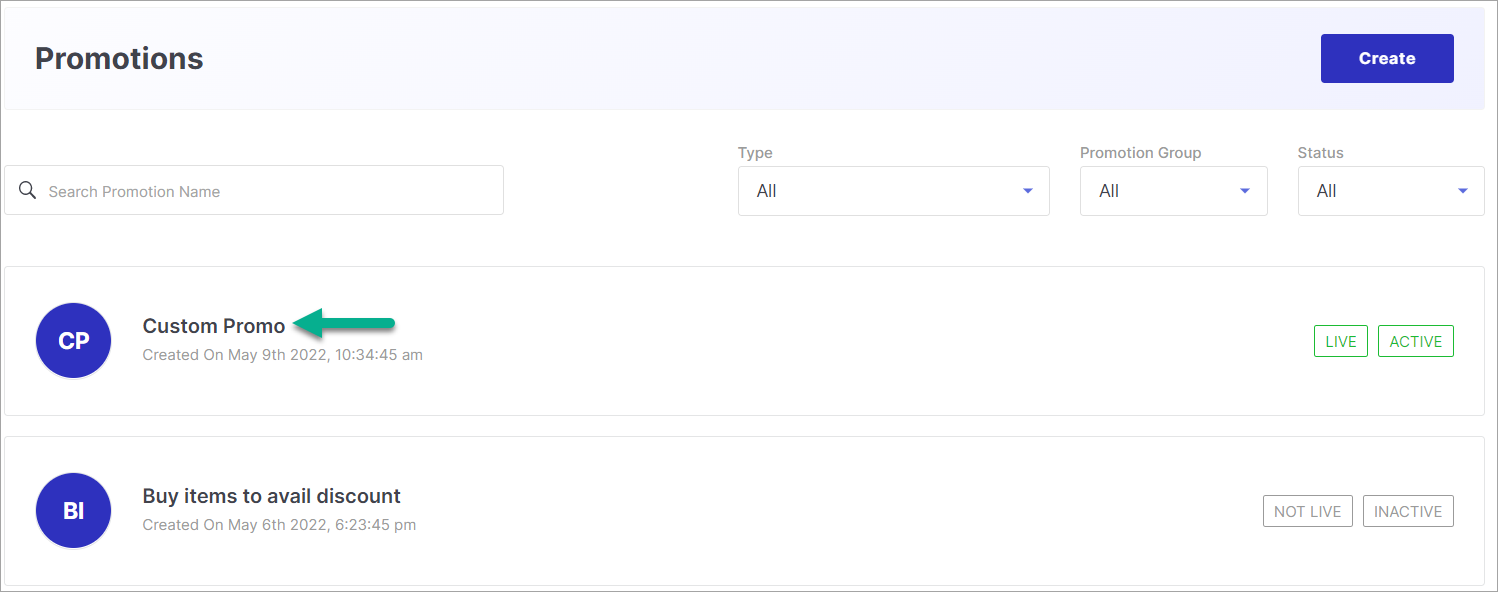Click the CP avatar circle

point(73,341)
